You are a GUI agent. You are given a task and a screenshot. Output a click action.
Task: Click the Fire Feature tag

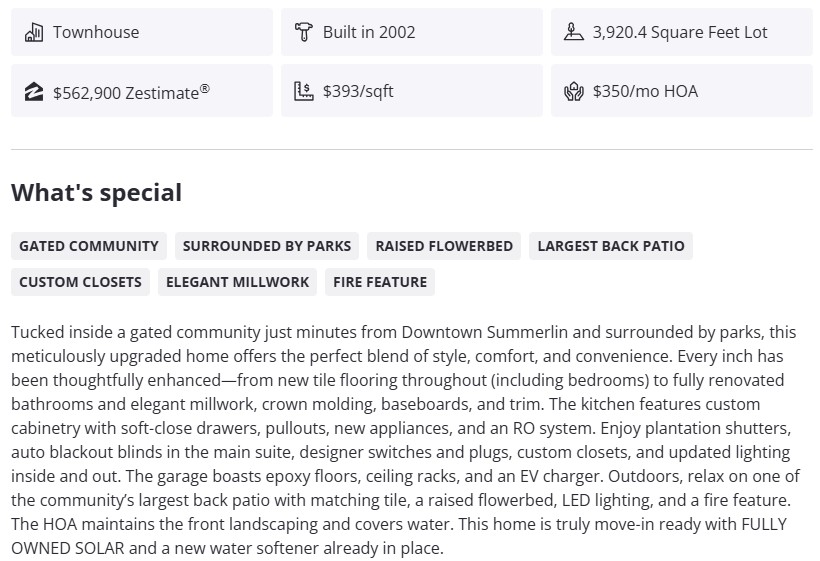coord(380,282)
